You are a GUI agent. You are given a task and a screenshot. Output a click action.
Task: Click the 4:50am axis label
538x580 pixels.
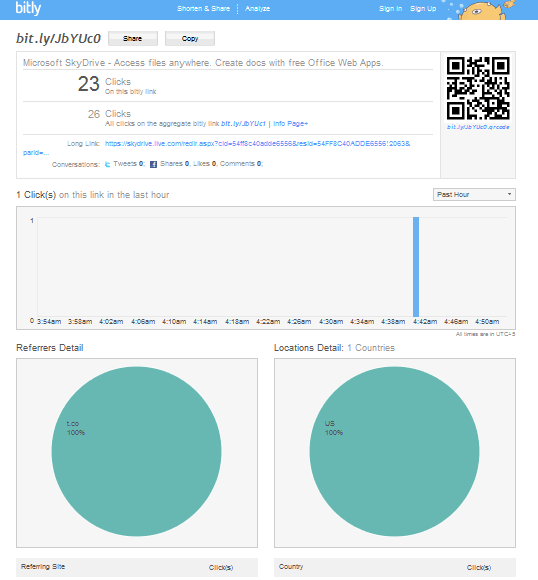point(487,321)
